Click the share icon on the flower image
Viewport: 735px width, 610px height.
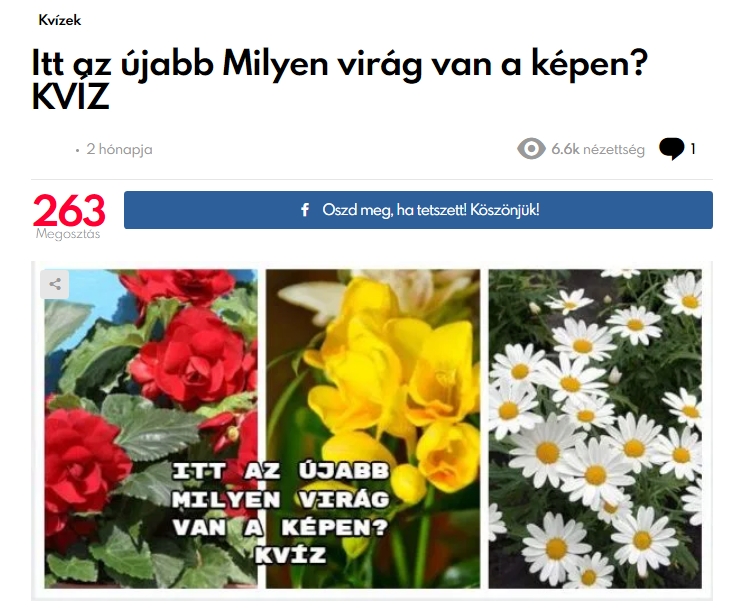point(55,284)
